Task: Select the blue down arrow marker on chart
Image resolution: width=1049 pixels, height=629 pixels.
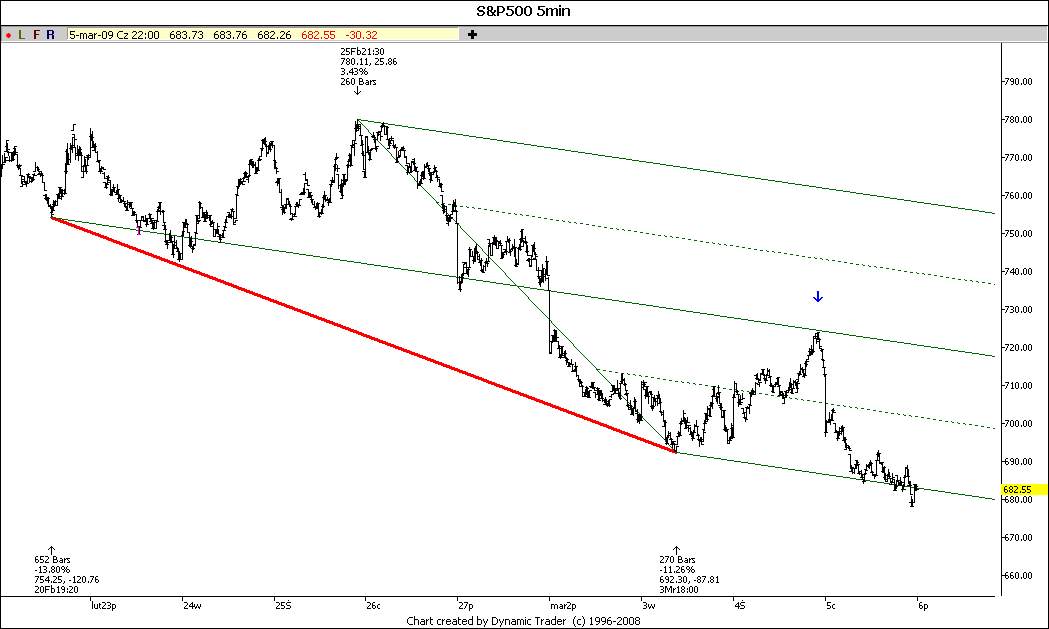Action: coord(818,296)
